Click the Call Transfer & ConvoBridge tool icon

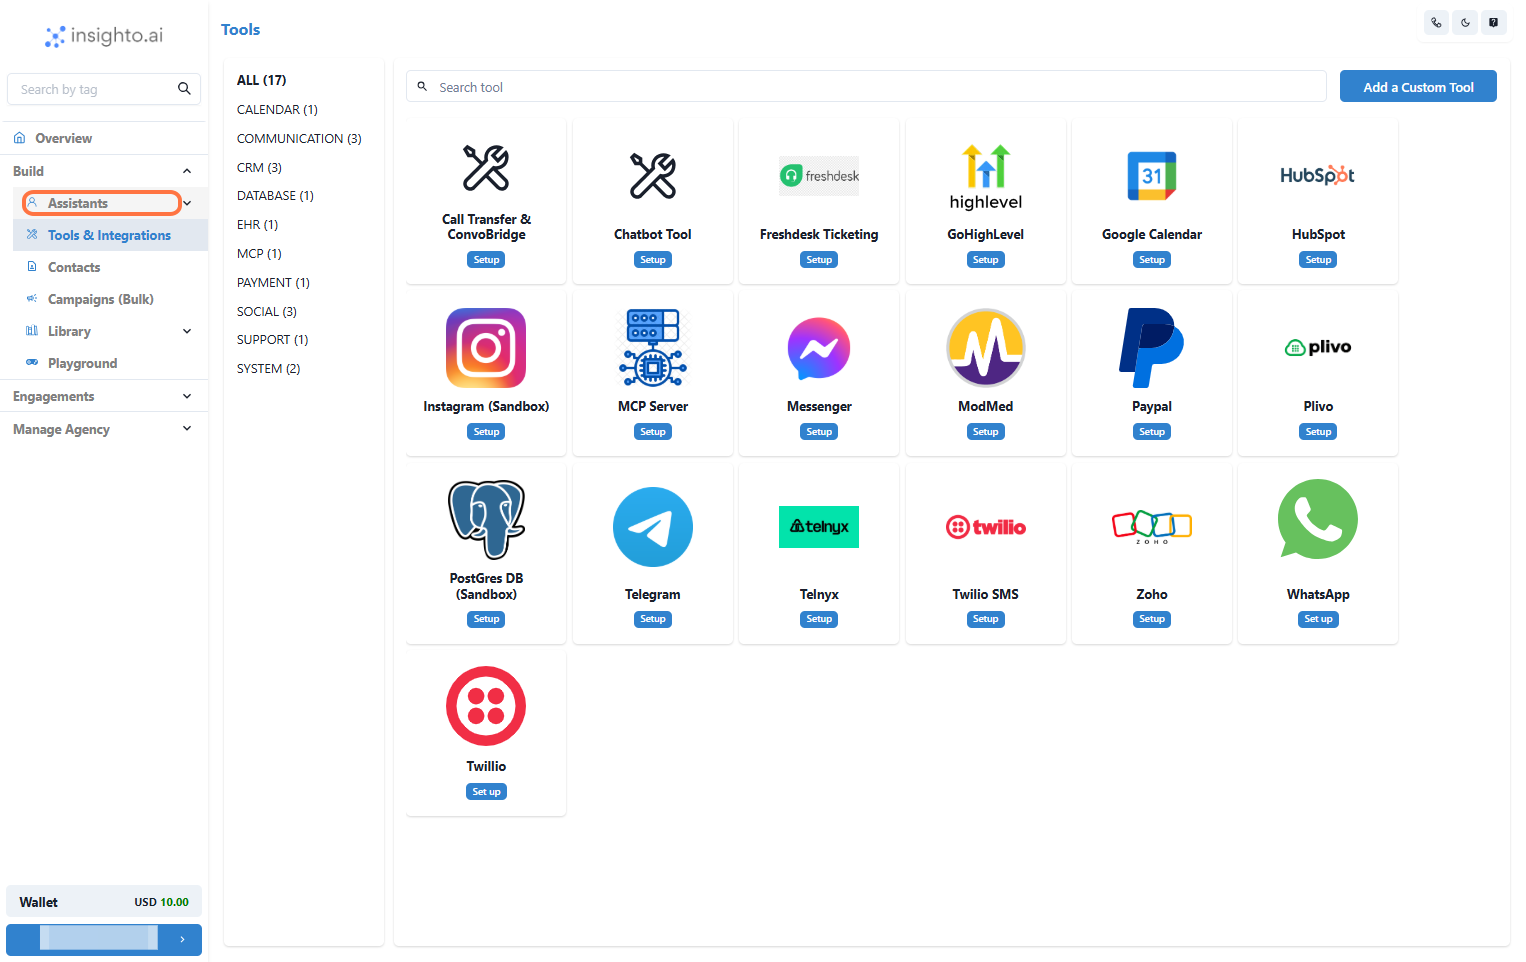pyautogui.click(x=486, y=168)
